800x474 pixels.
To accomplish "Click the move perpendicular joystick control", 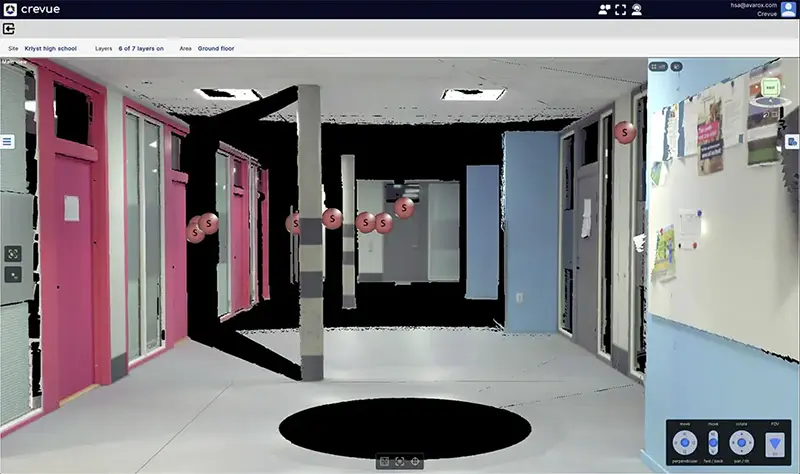I will click(685, 442).
